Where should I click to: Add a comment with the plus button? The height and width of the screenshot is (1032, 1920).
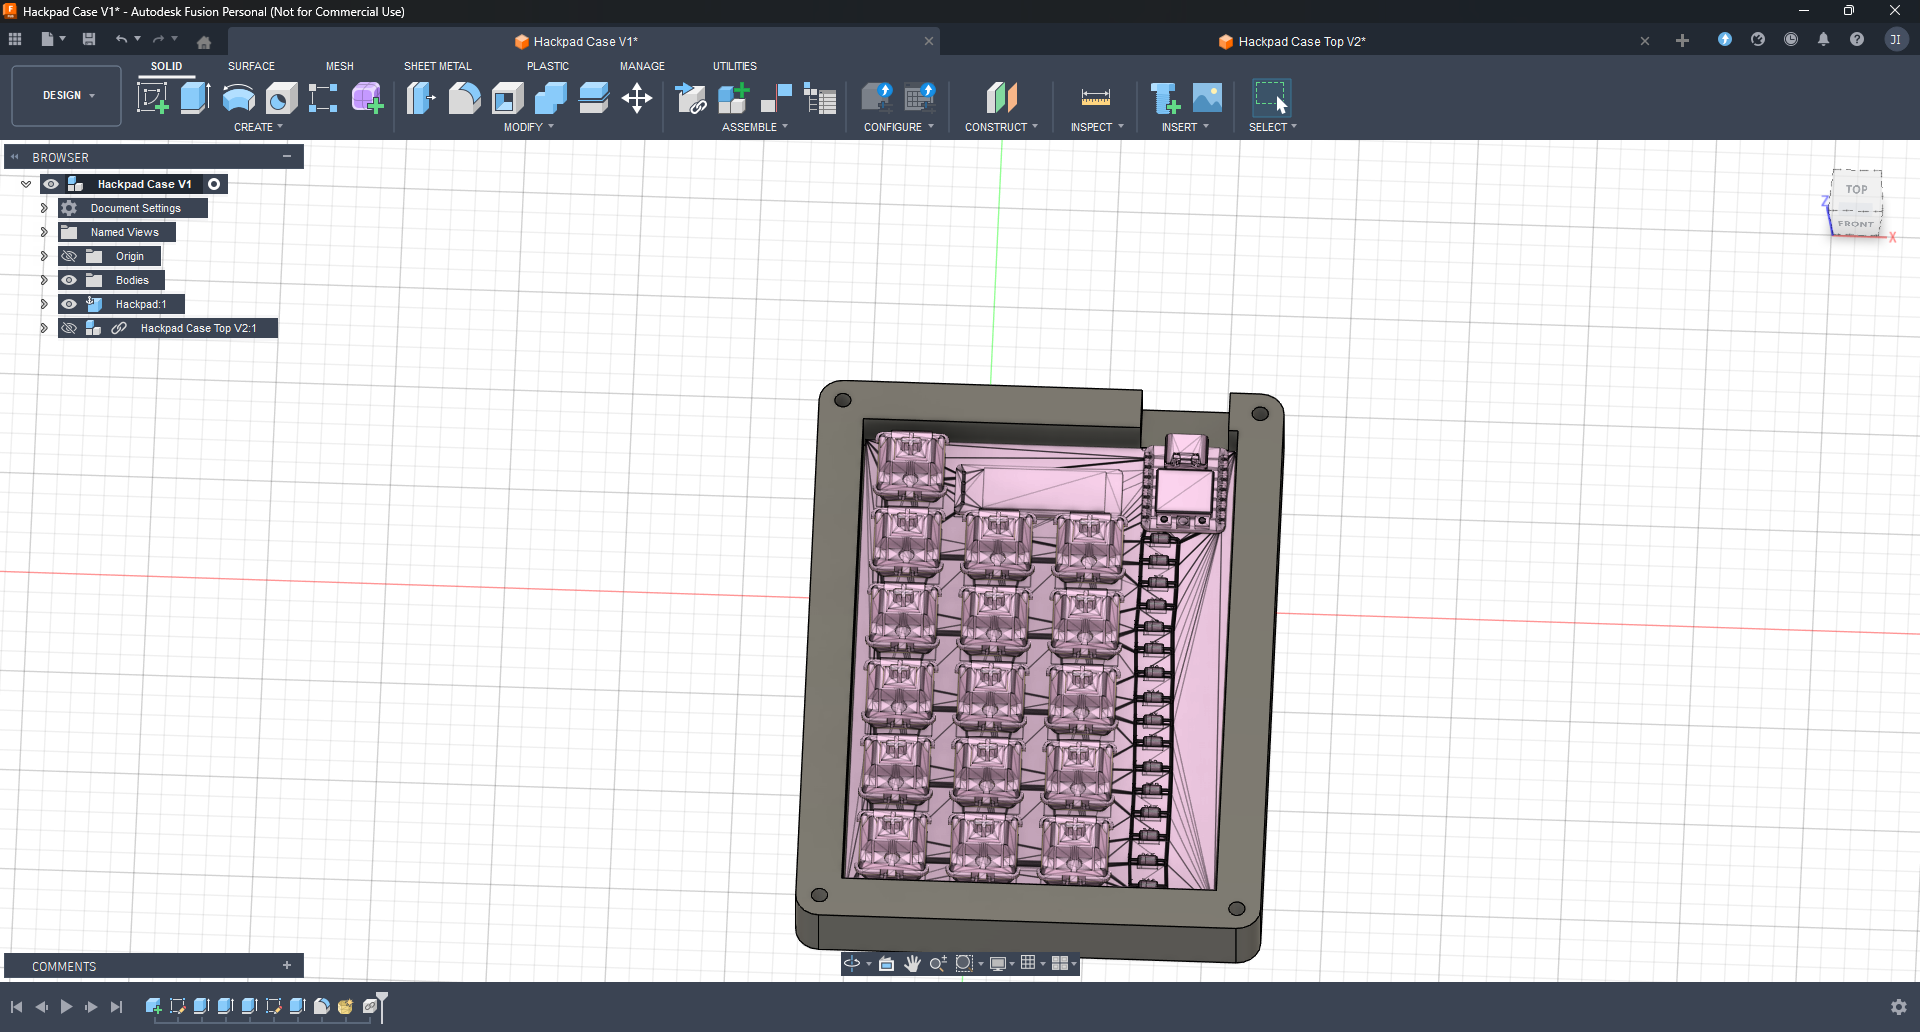pyautogui.click(x=287, y=965)
